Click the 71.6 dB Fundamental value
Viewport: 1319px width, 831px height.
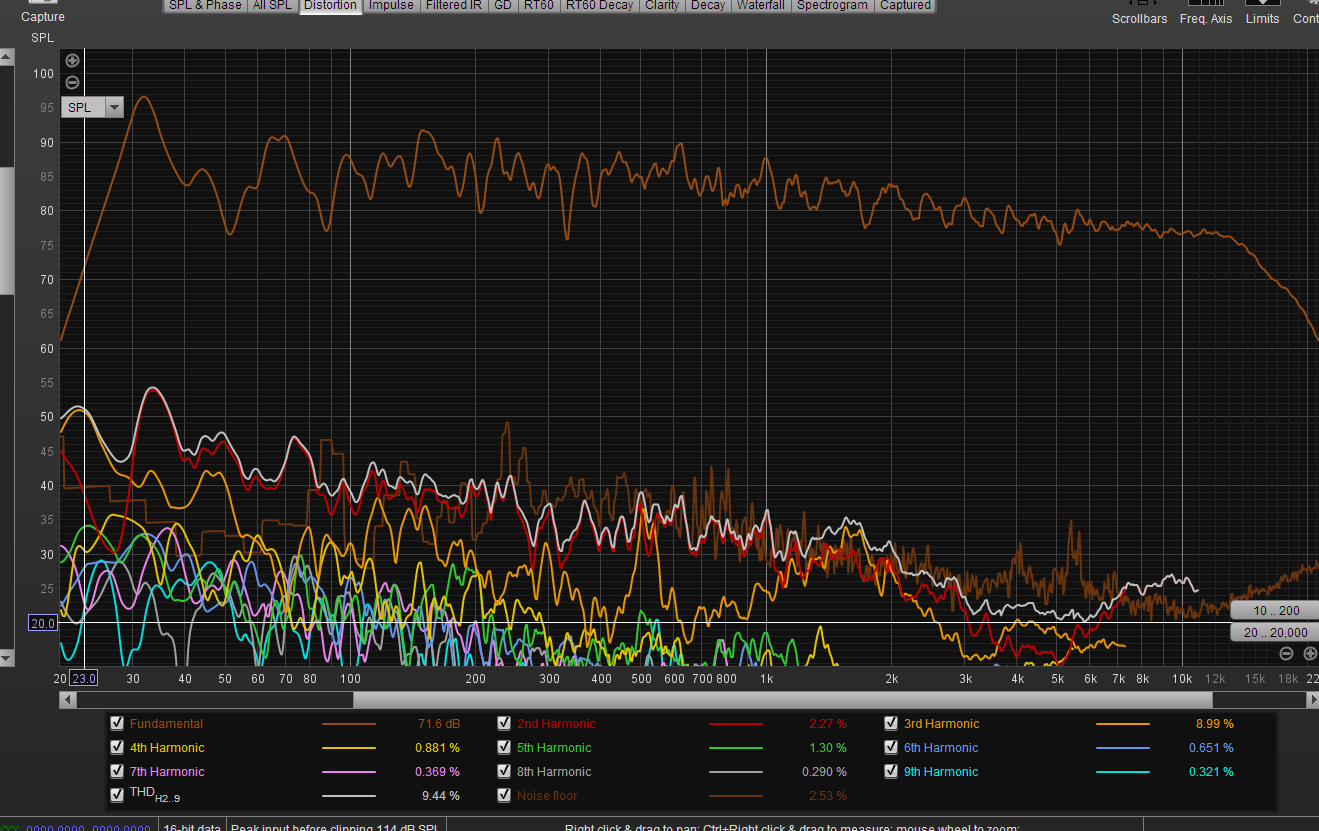pos(439,723)
